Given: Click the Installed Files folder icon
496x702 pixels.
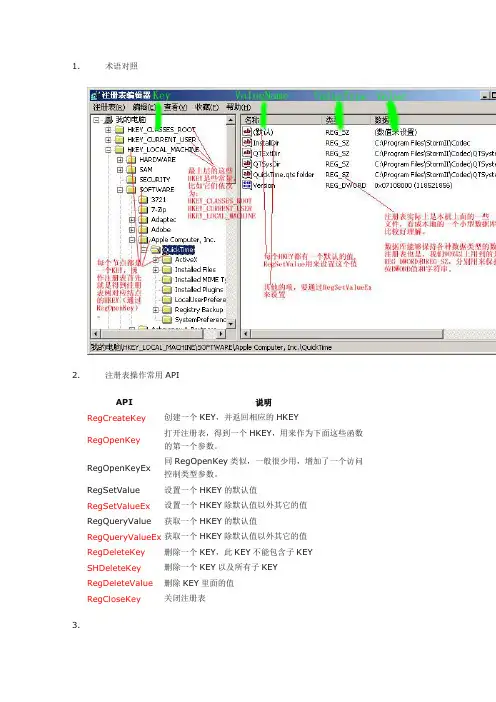Looking at the screenshot, I should [167, 270].
